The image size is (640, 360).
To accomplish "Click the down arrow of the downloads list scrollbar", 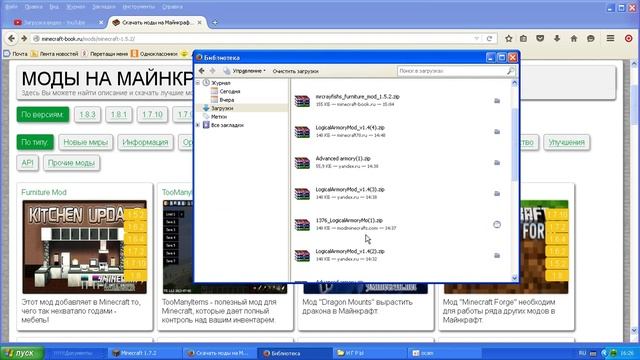I will tap(514, 278).
